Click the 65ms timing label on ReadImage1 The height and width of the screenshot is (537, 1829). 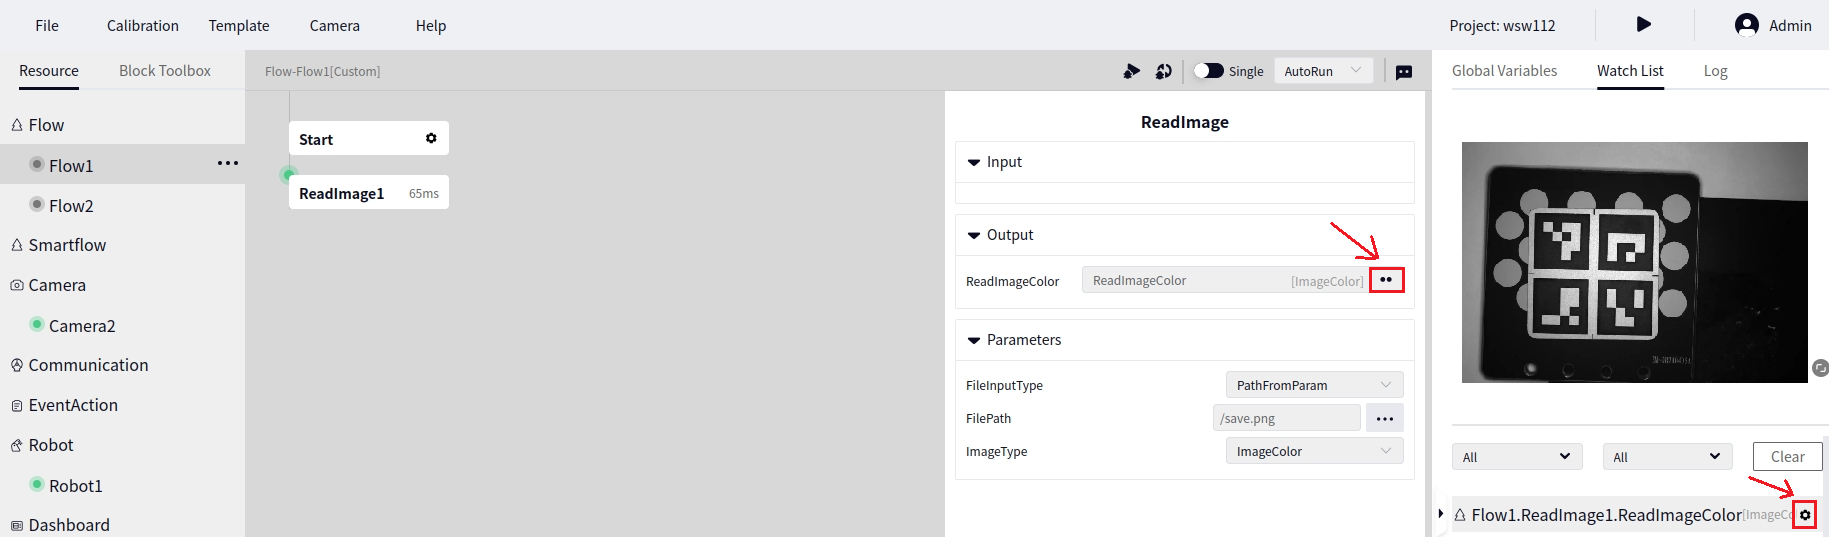(x=424, y=193)
